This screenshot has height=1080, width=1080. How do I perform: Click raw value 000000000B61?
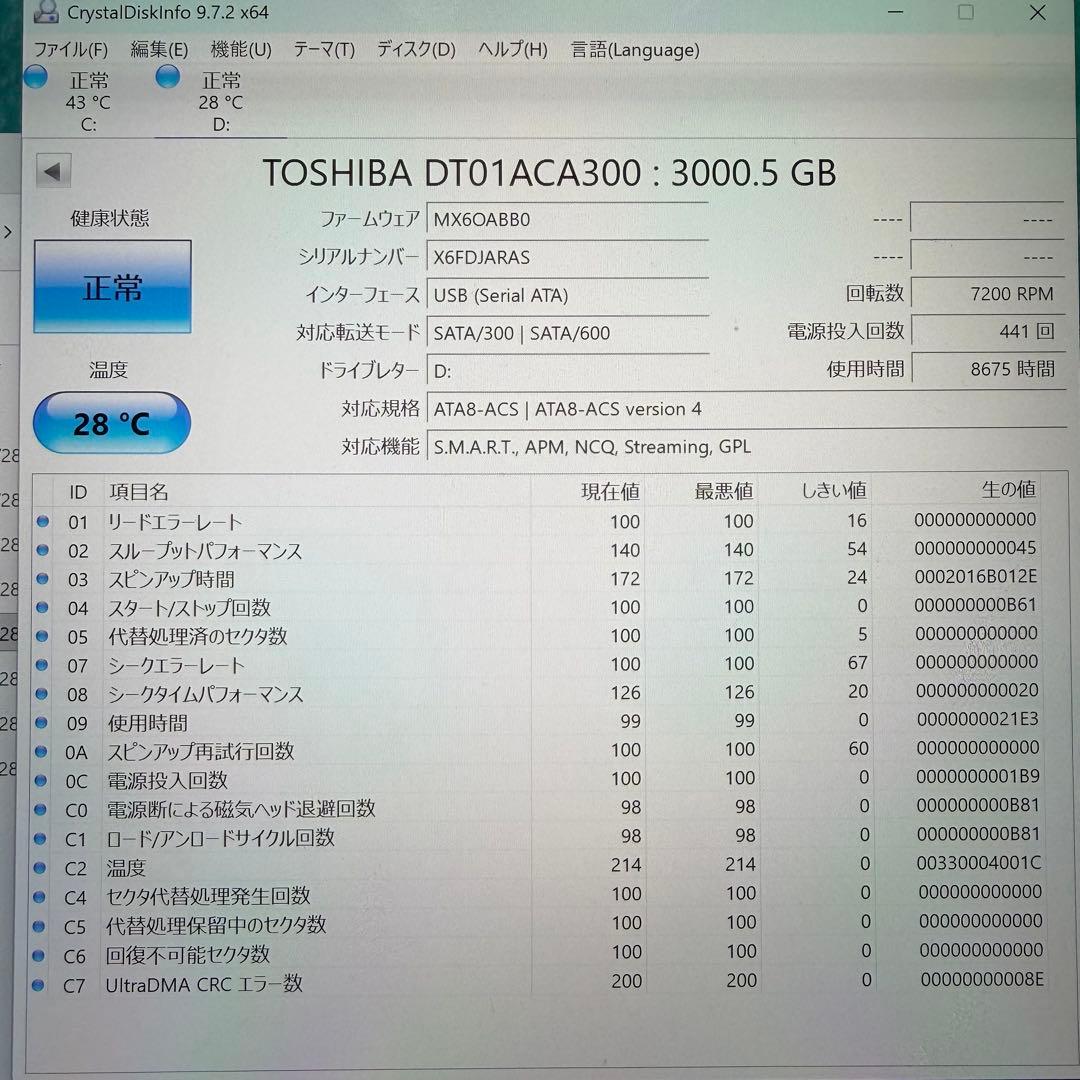975,605
